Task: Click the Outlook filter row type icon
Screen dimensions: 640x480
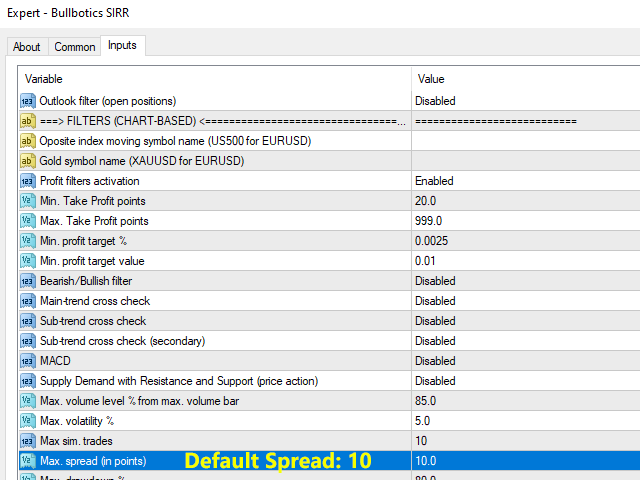Action: pos(28,101)
